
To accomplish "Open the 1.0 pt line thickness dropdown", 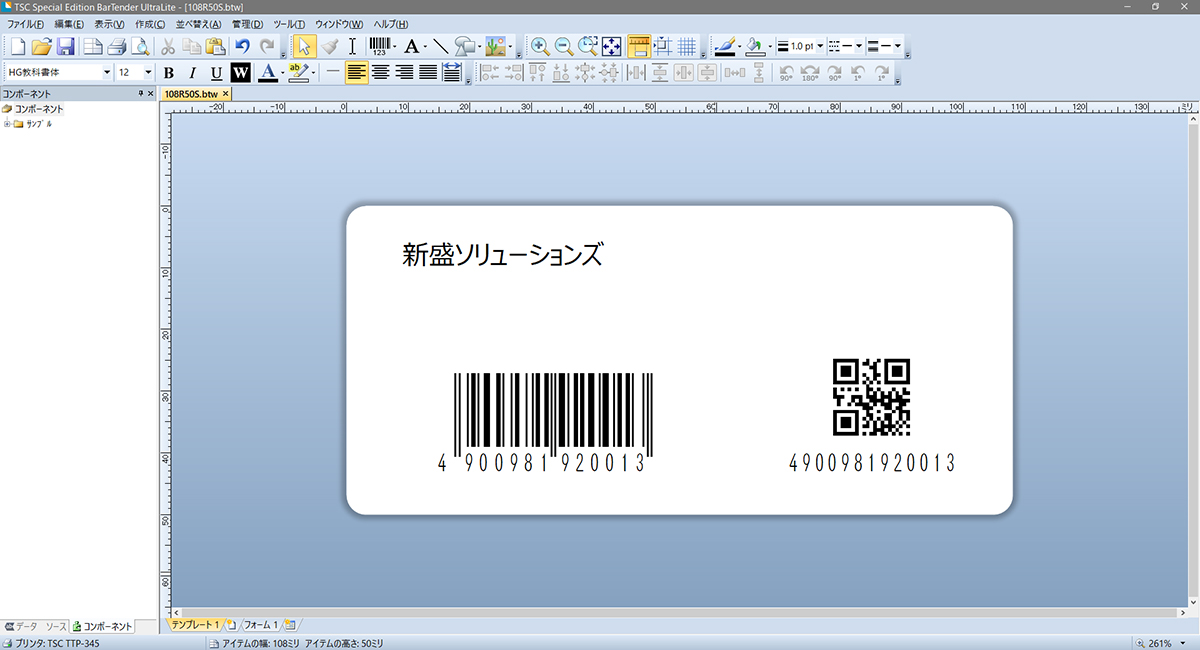I will coord(820,46).
